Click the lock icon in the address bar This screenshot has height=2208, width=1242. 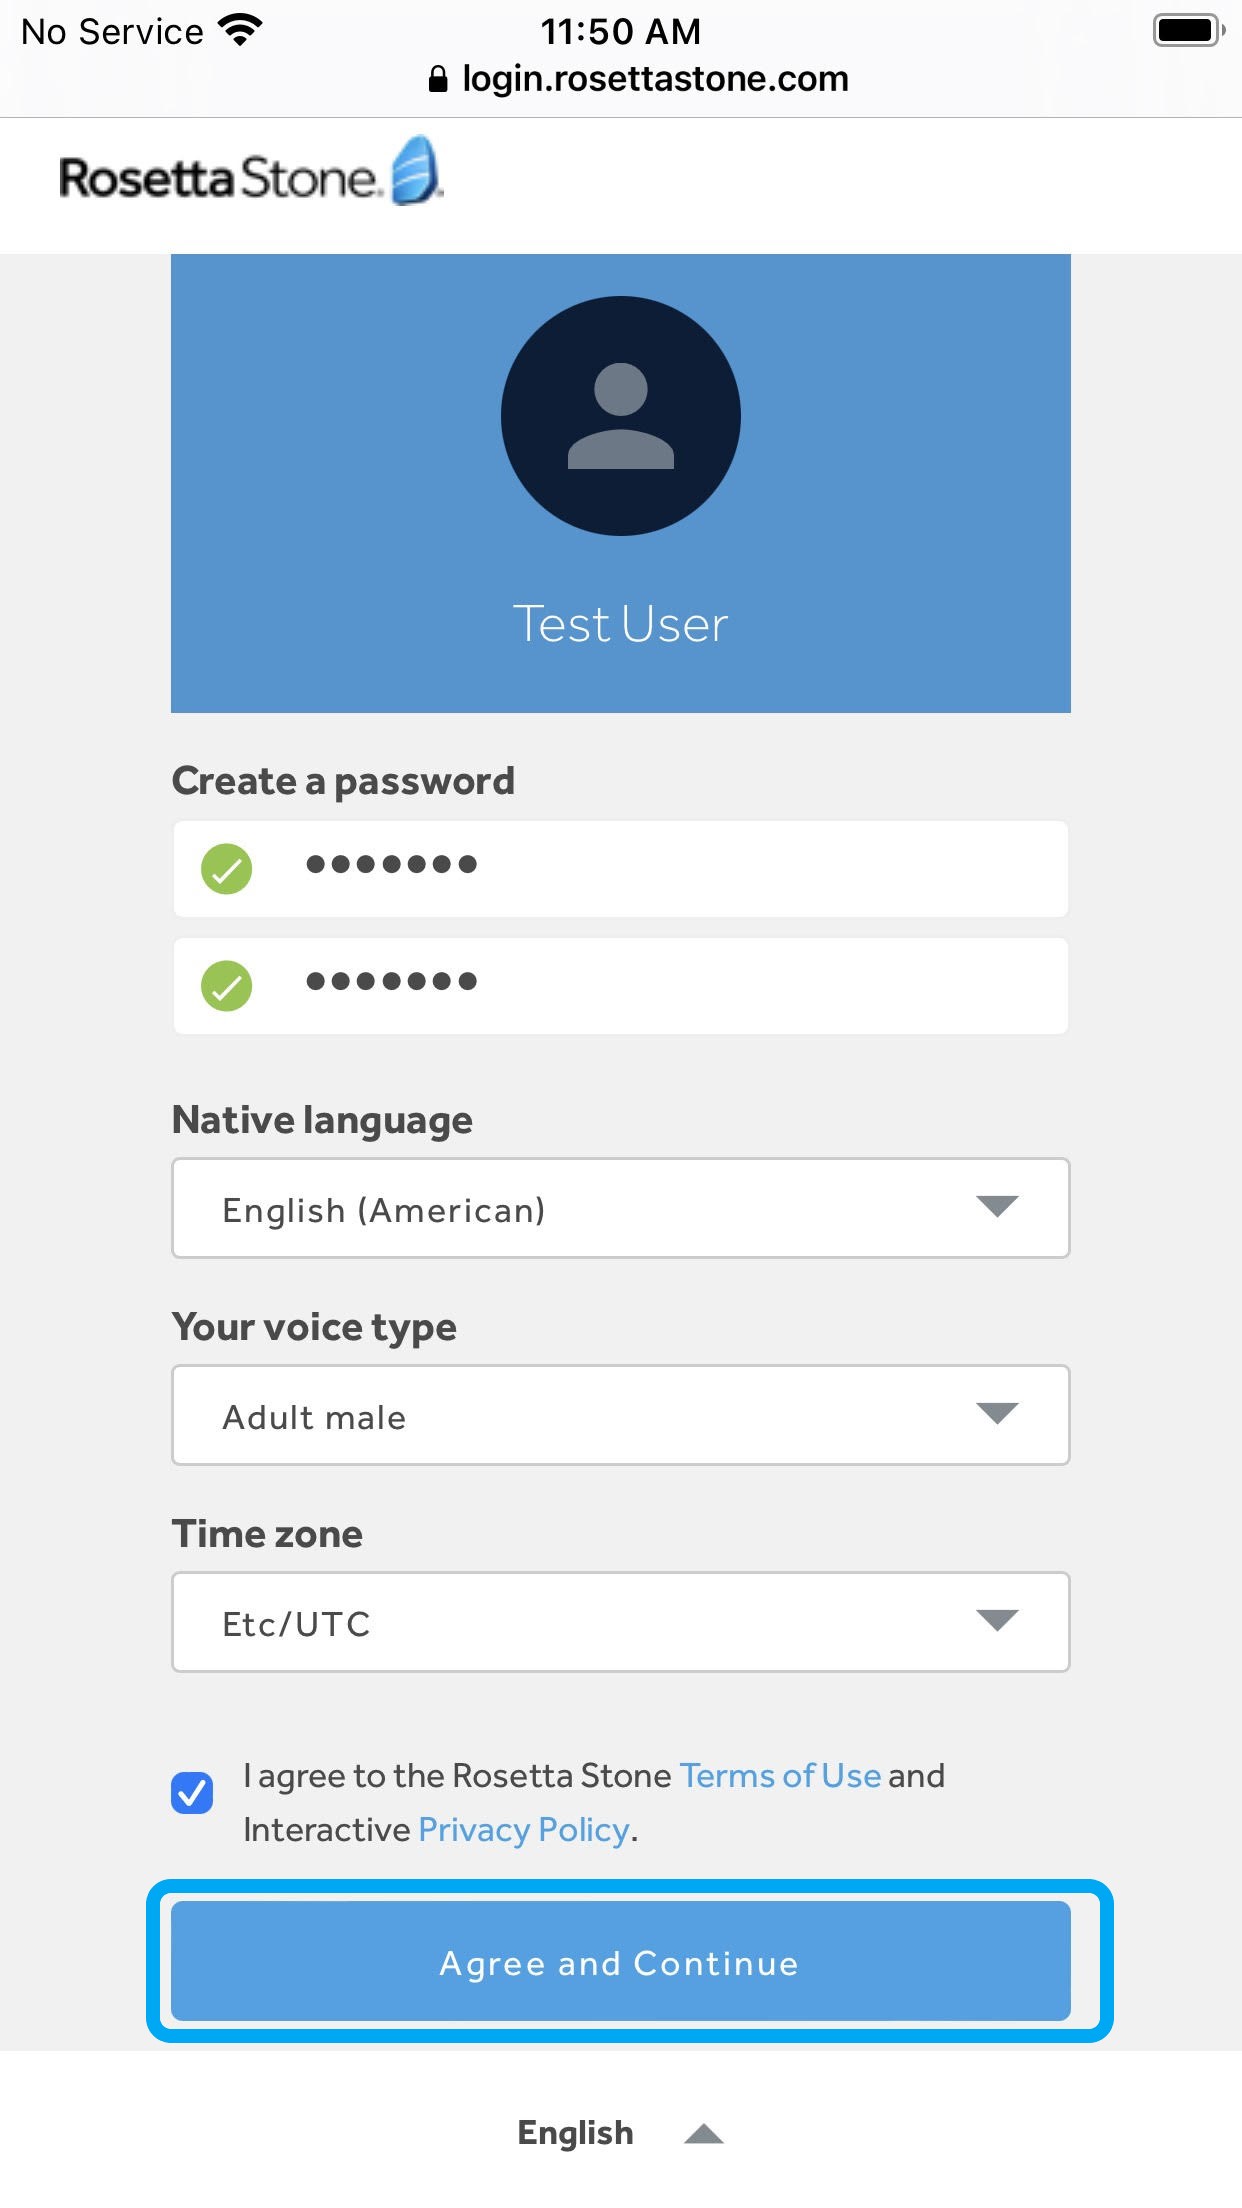point(438,78)
